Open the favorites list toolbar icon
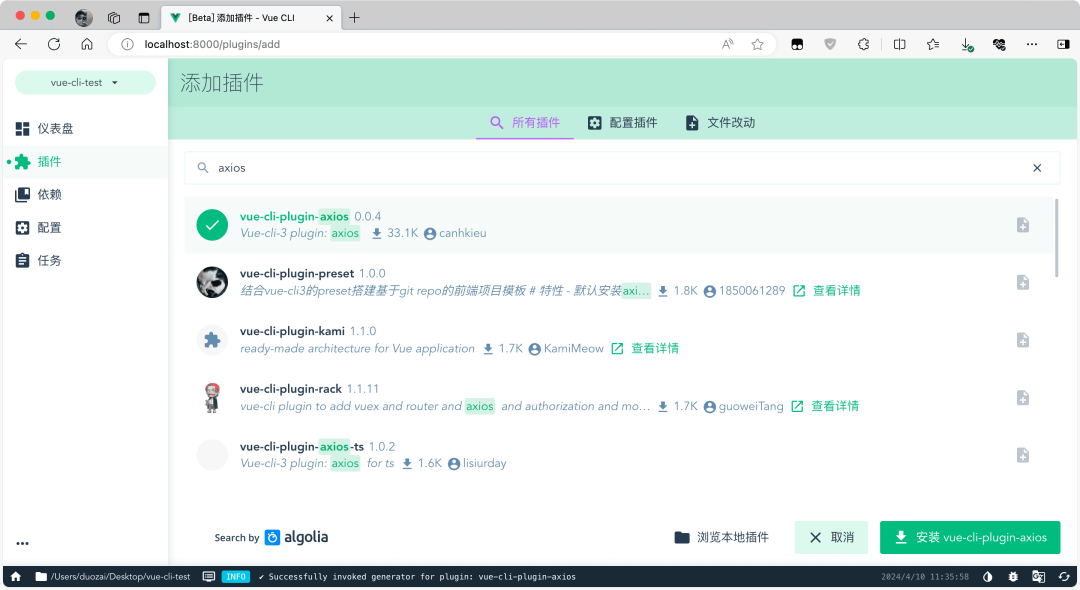The width and height of the screenshot is (1080, 590). pos(933,44)
